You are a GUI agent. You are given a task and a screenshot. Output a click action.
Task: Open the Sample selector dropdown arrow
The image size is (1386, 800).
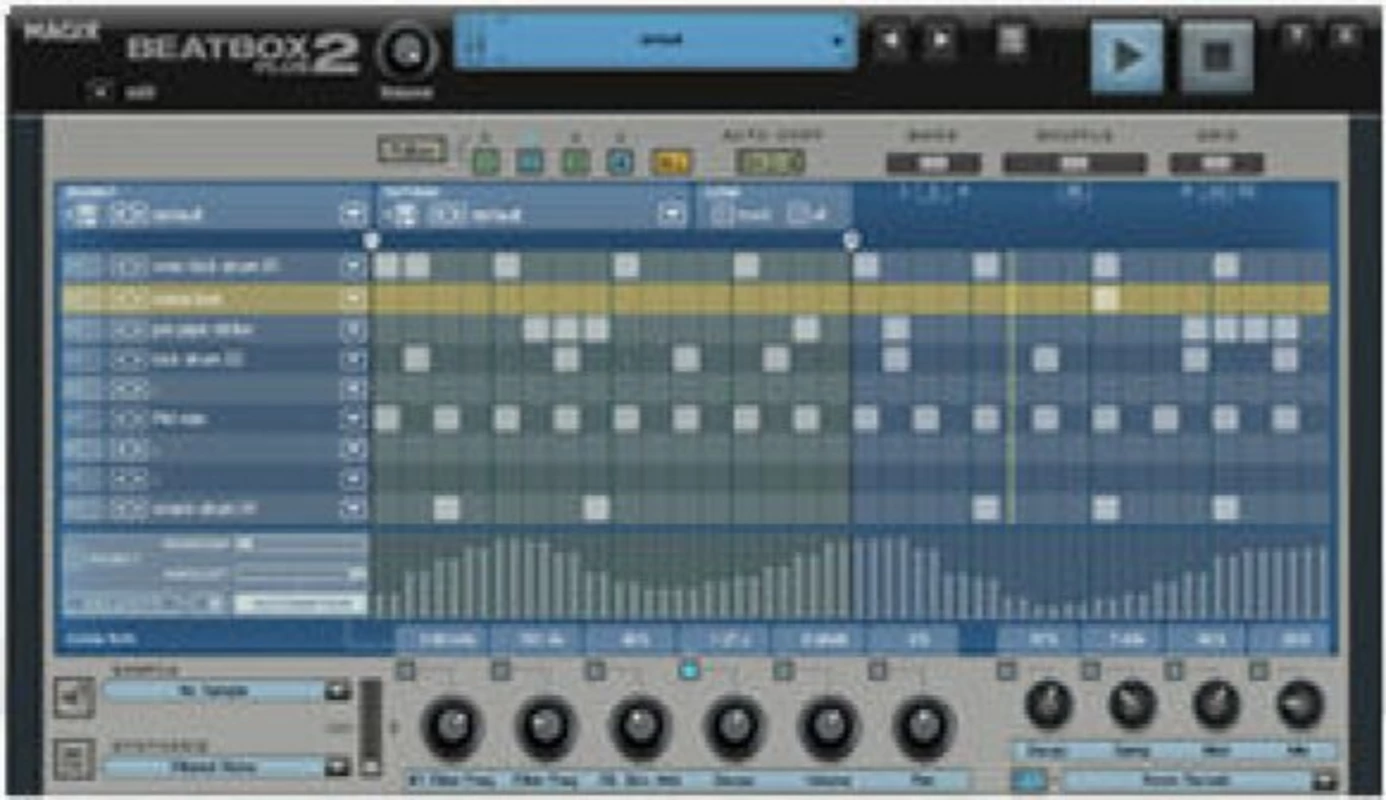coord(337,691)
